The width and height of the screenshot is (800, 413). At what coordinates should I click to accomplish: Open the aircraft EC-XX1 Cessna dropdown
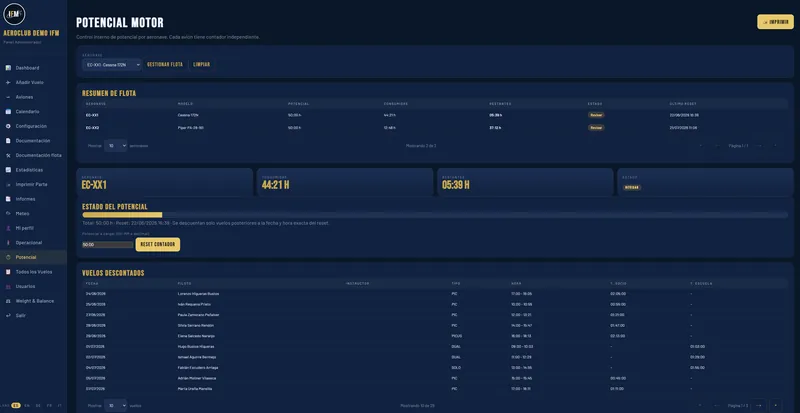pos(112,65)
